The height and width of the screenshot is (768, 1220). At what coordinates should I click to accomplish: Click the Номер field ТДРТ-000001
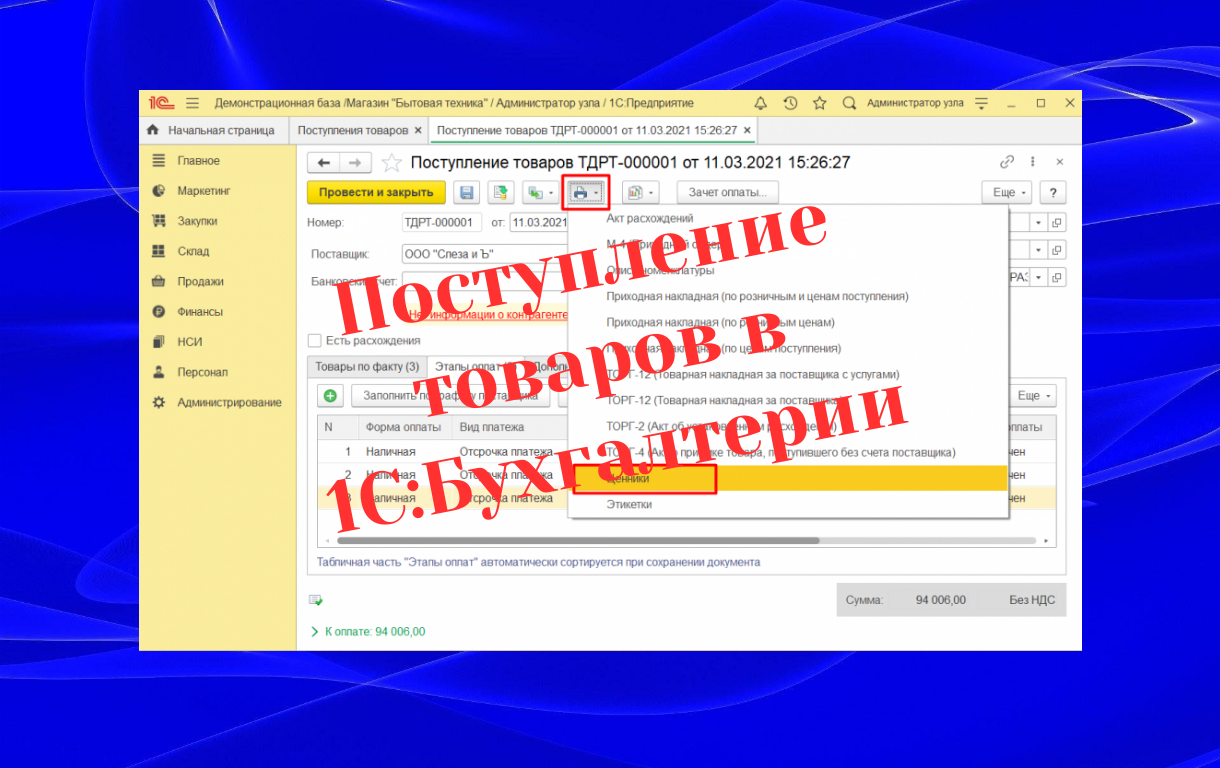tap(441, 222)
